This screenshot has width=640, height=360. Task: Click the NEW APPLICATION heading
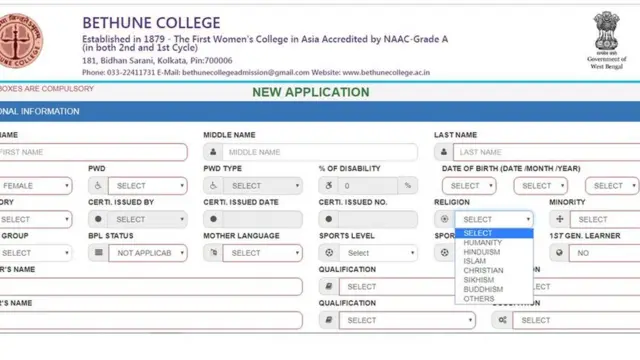[x=311, y=92]
